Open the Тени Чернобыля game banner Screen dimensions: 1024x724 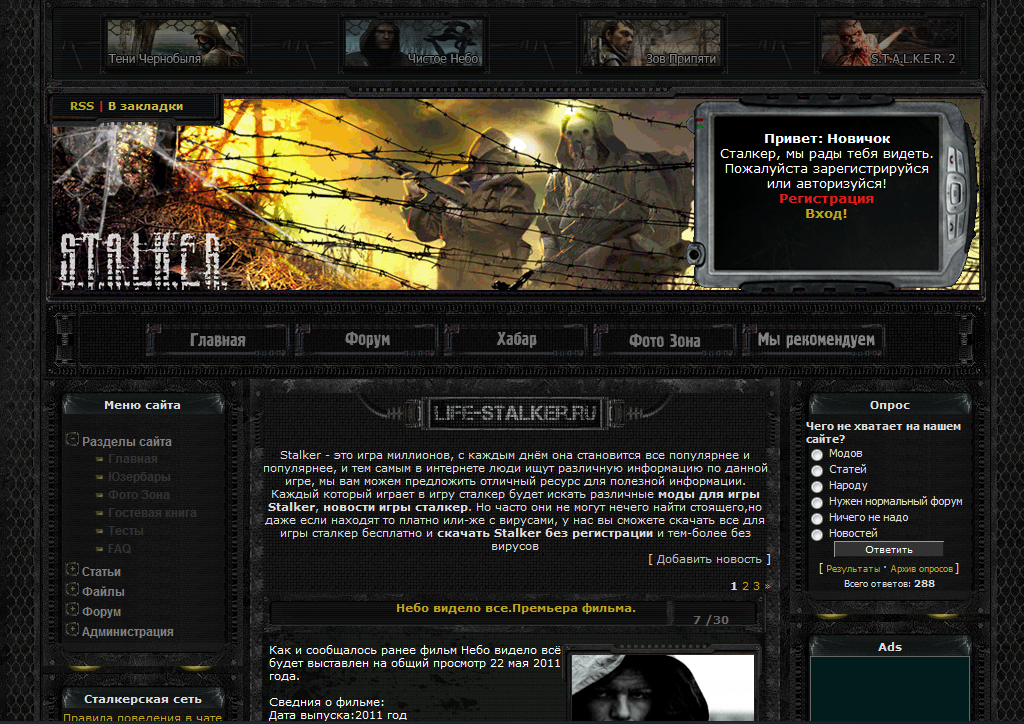176,43
